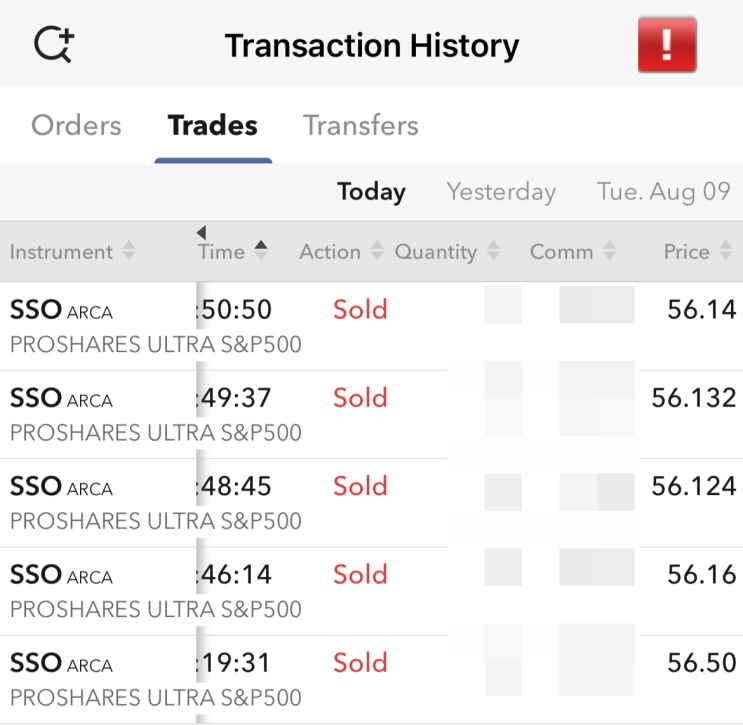This screenshot has height=725, width=743.
Task: Open the search-with-plus magnifier icon
Action: click(54, 44)
